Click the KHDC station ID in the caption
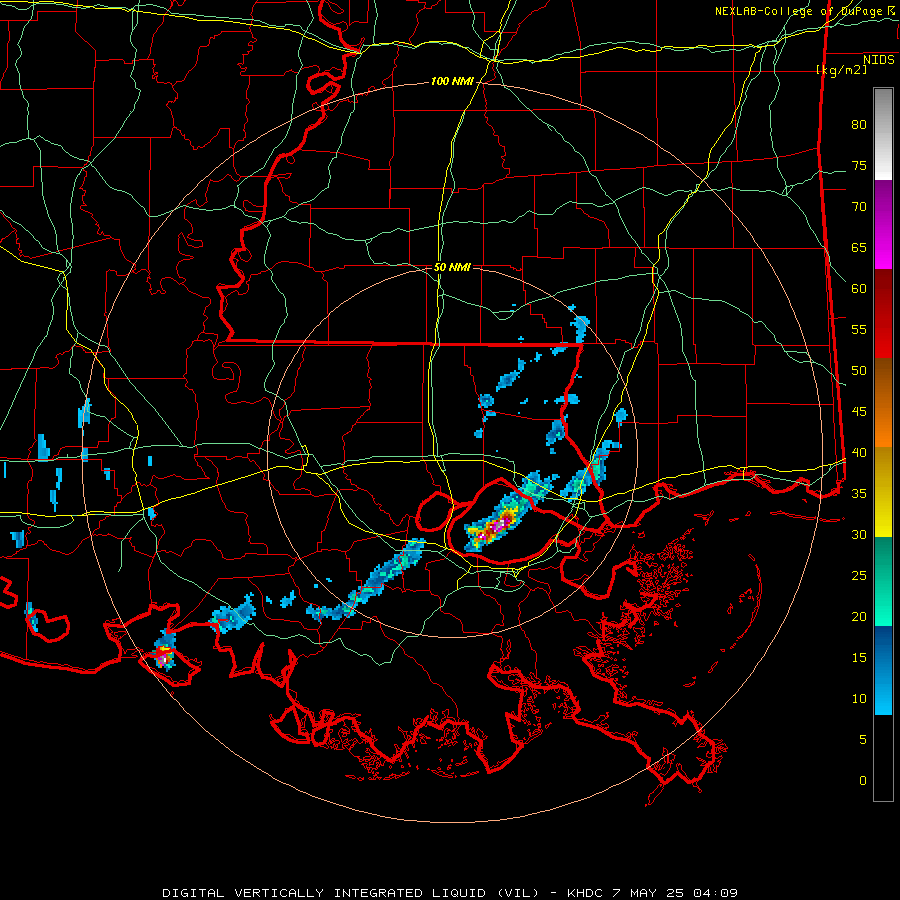 click(x=588, y=893)
